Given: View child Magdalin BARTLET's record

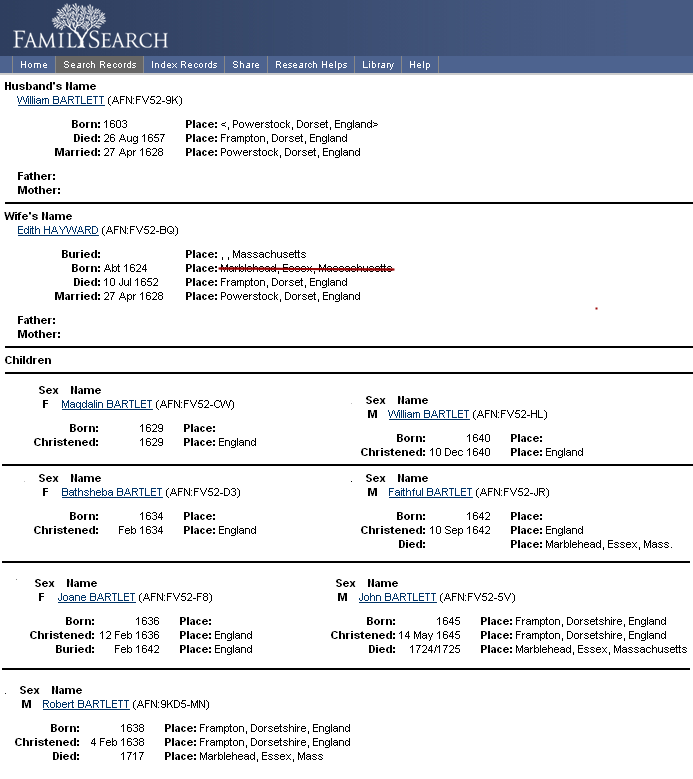Looking at the screenshot, I should pos(106,404).
